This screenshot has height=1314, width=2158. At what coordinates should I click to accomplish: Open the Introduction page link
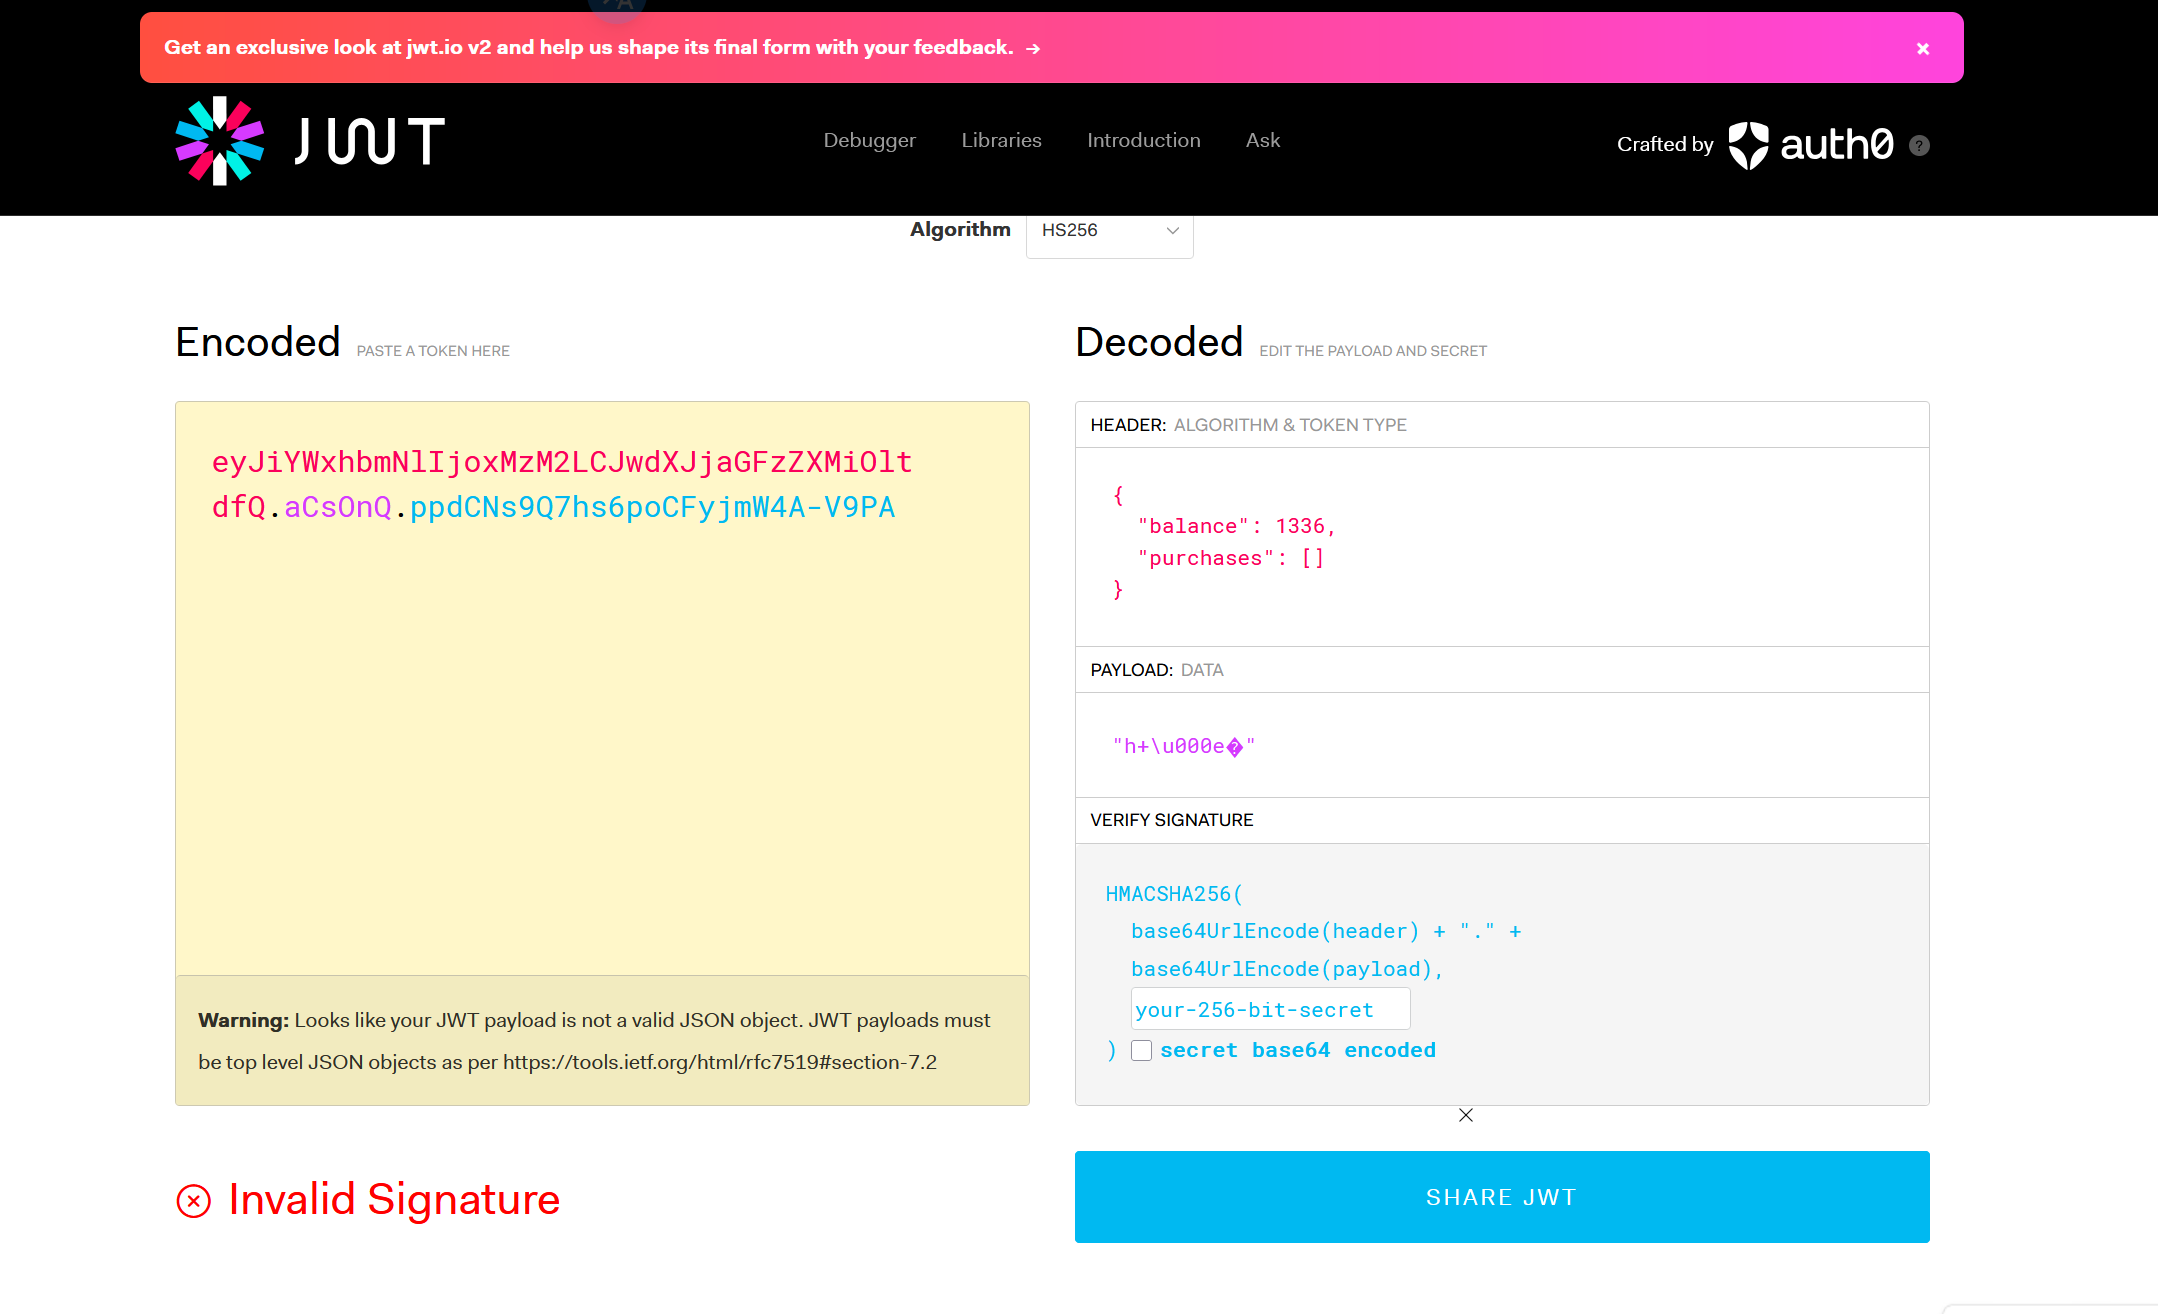pos(1143,141)
